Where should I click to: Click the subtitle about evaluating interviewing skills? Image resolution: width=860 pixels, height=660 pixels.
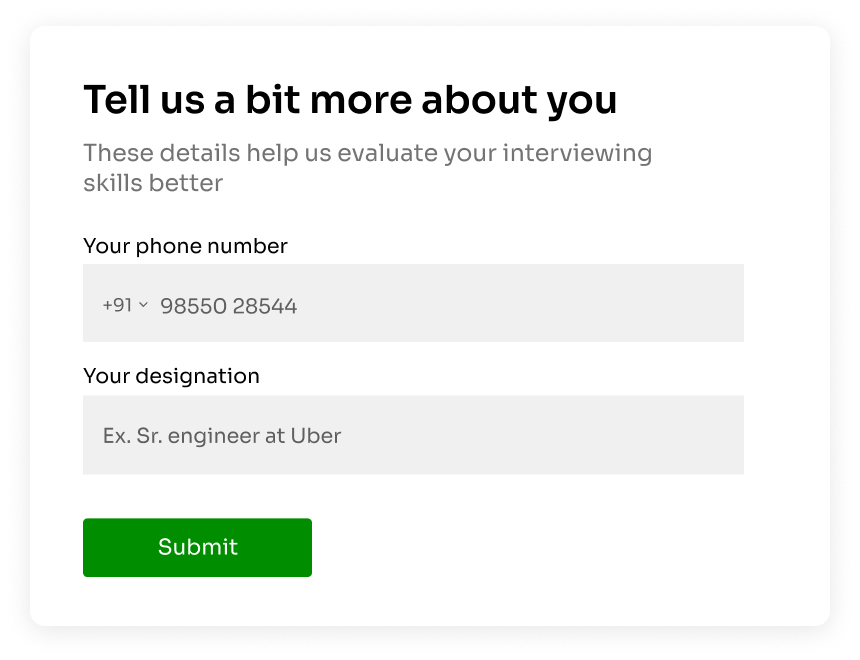(367, 168)
